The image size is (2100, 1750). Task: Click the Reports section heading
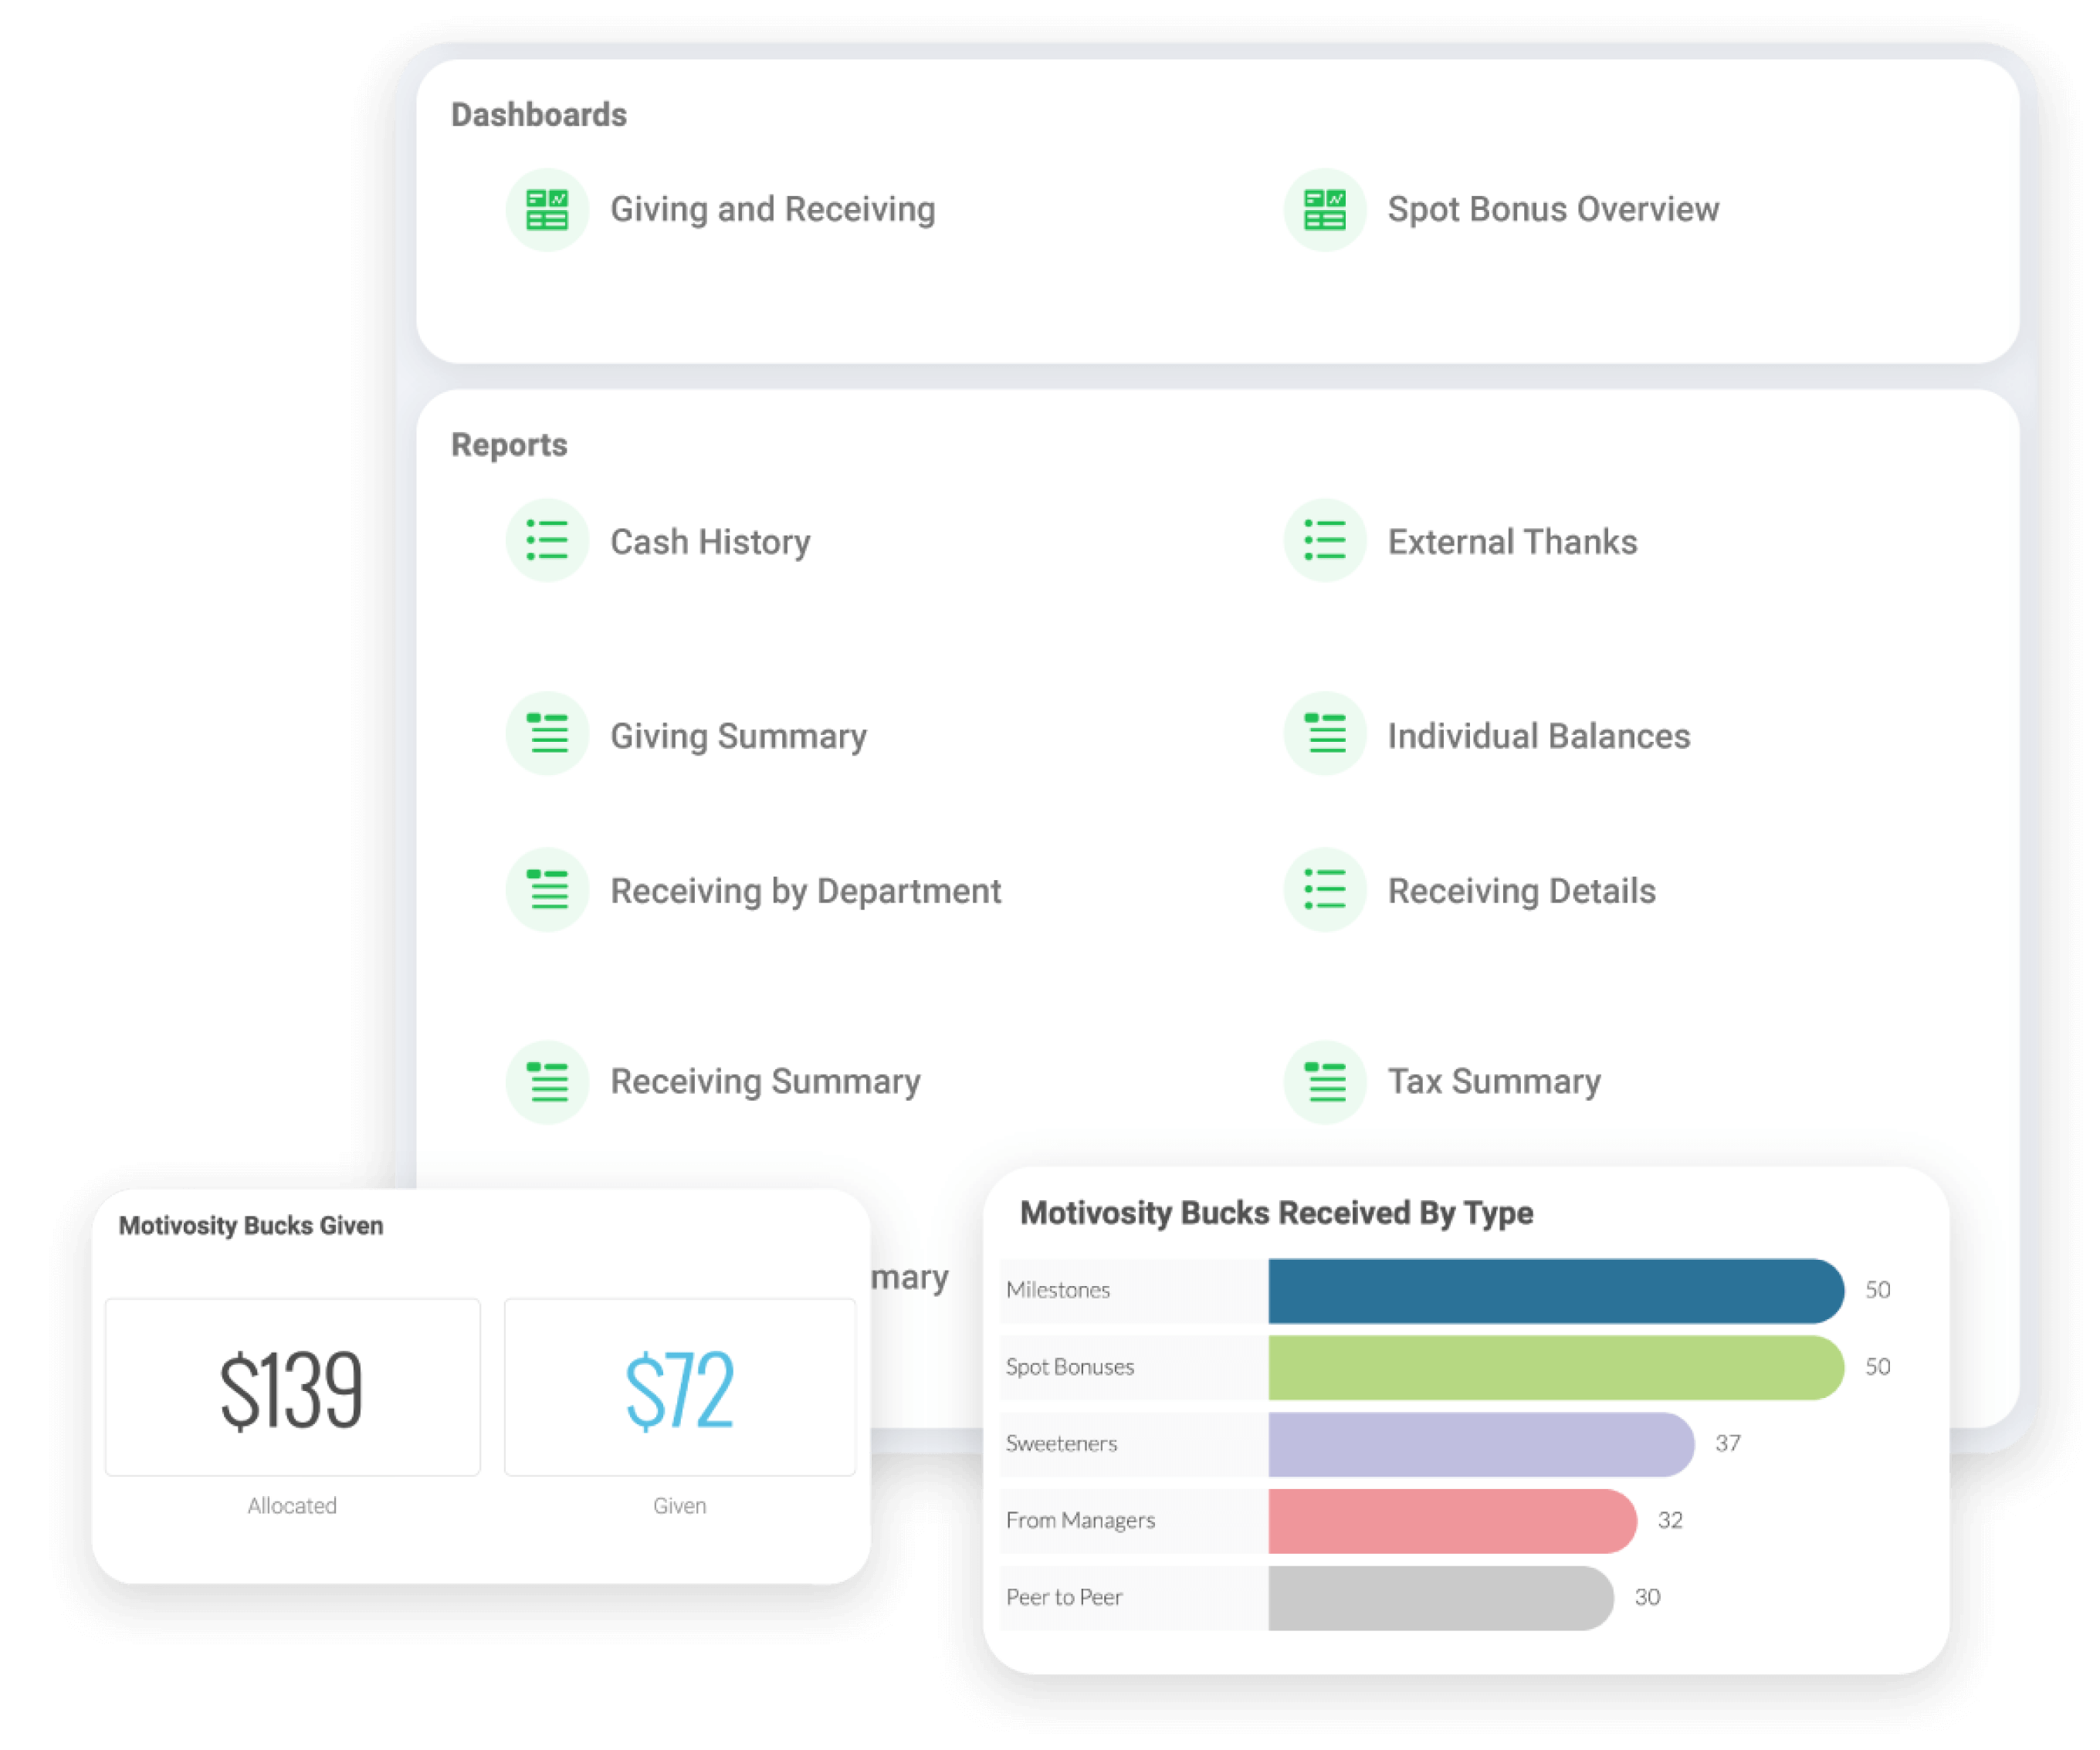click(x=509, y=445)
